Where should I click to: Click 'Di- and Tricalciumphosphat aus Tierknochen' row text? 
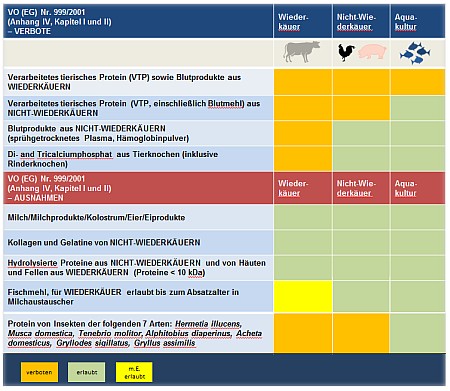click(113, 159)
